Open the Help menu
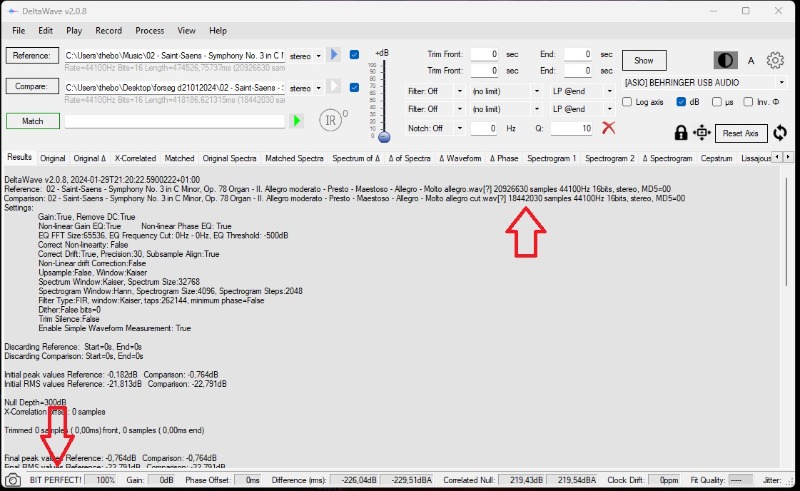800x491 pixels. click(x=218, y=31)
